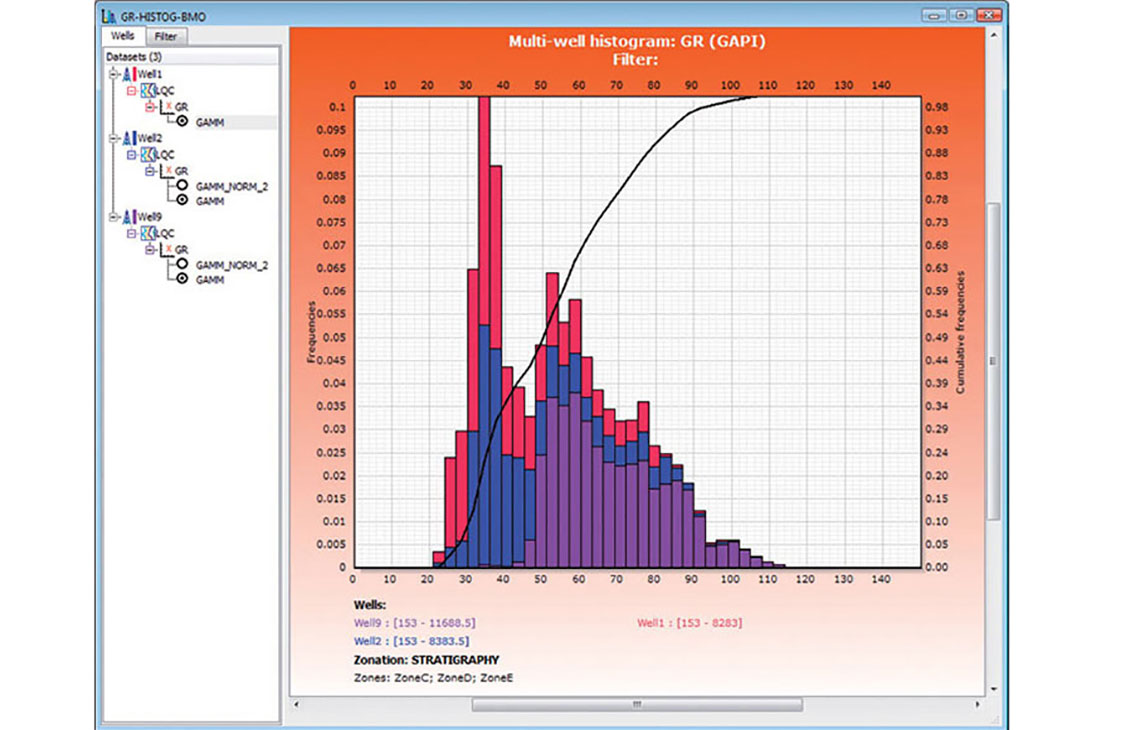Select GAMM_NORM_2 radio button under Well2

pos(182,186)
